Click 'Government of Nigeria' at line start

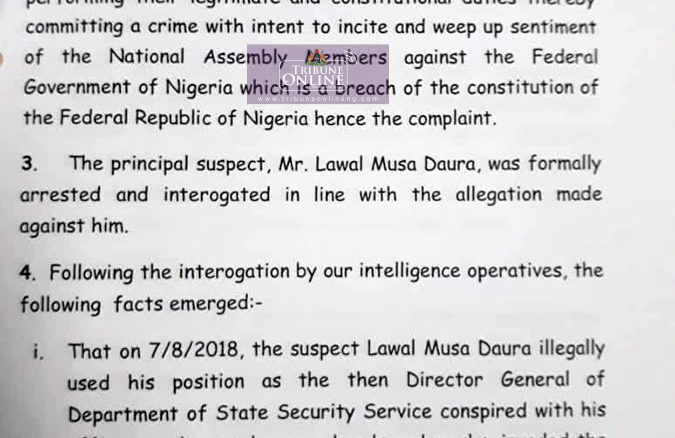pyautogui.click(x=128, y=87)
